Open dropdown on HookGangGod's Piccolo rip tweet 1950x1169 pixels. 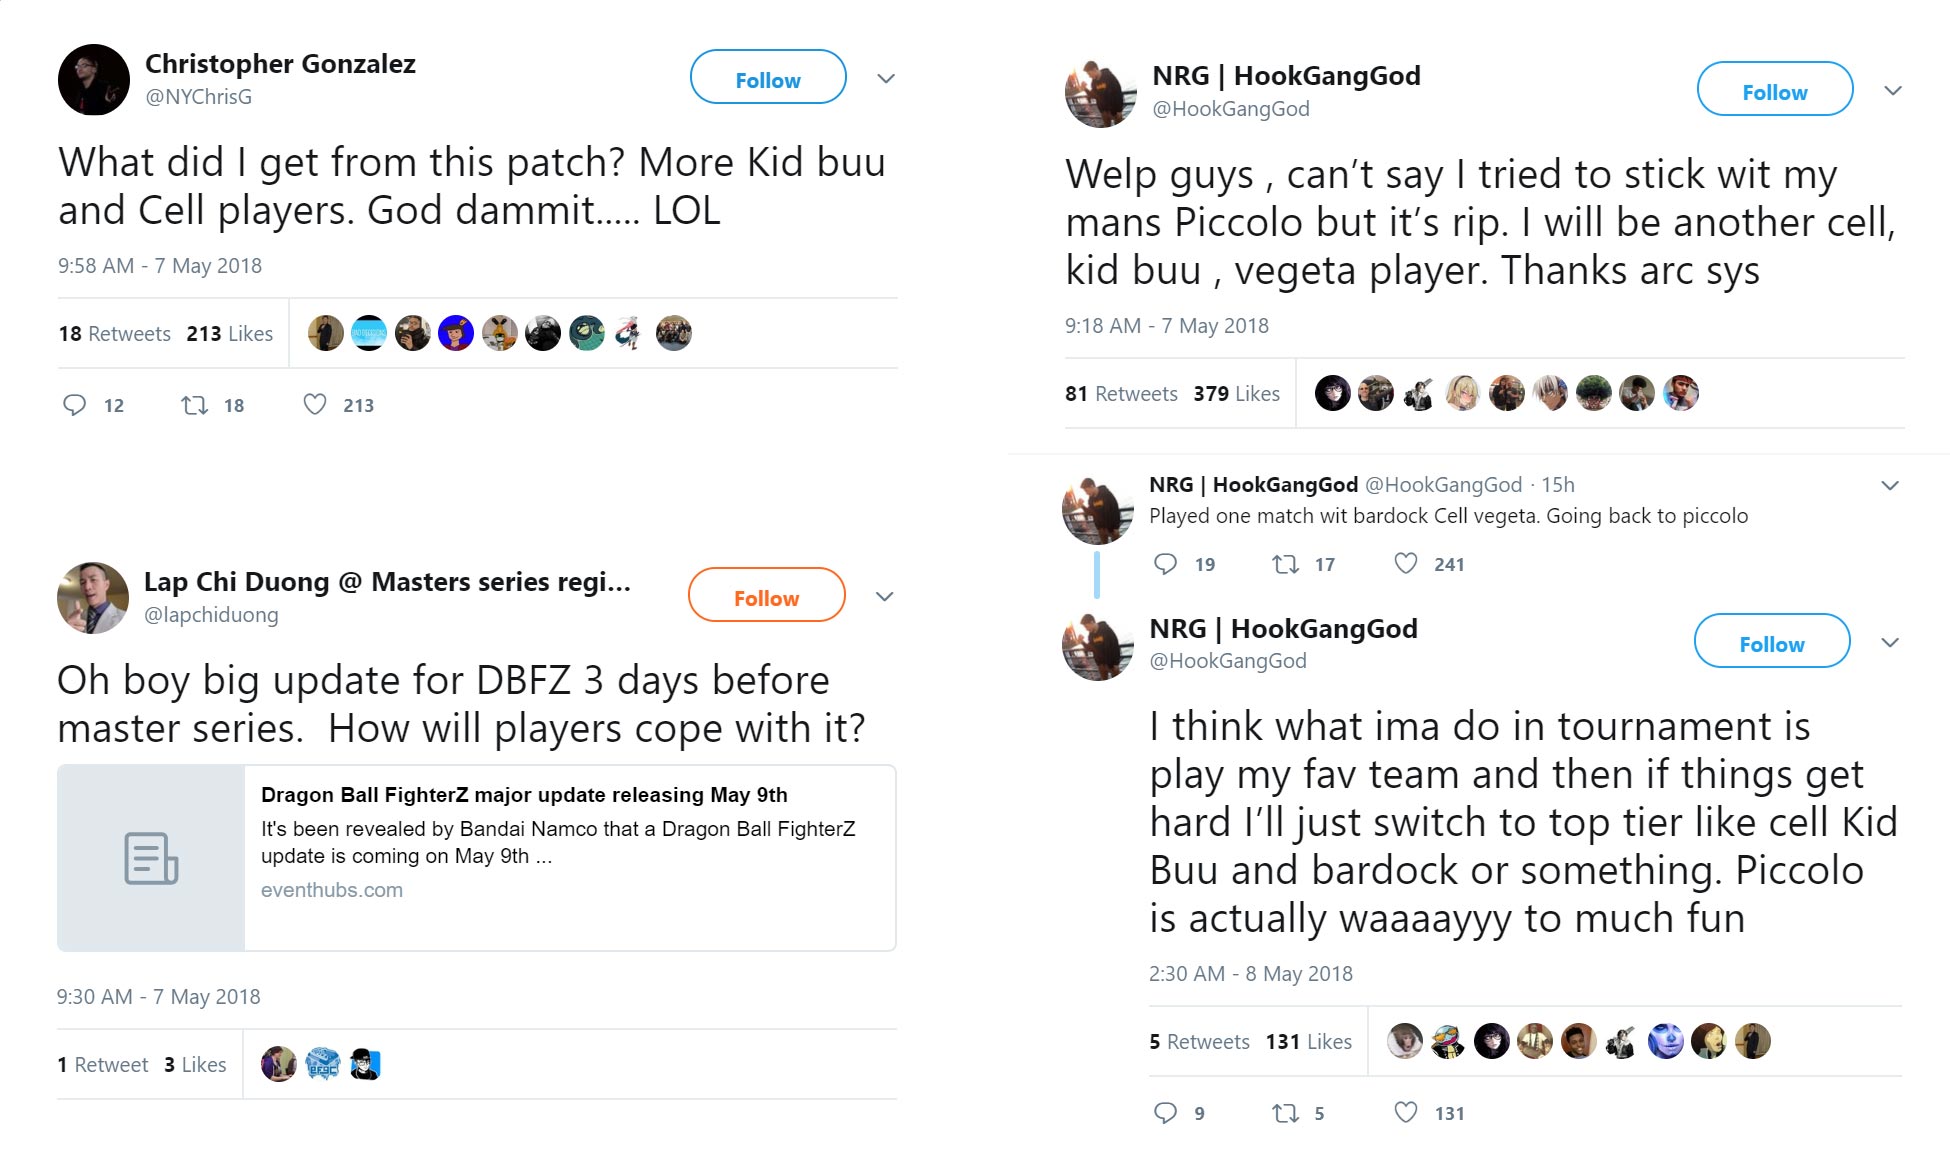click(1891, 89)
